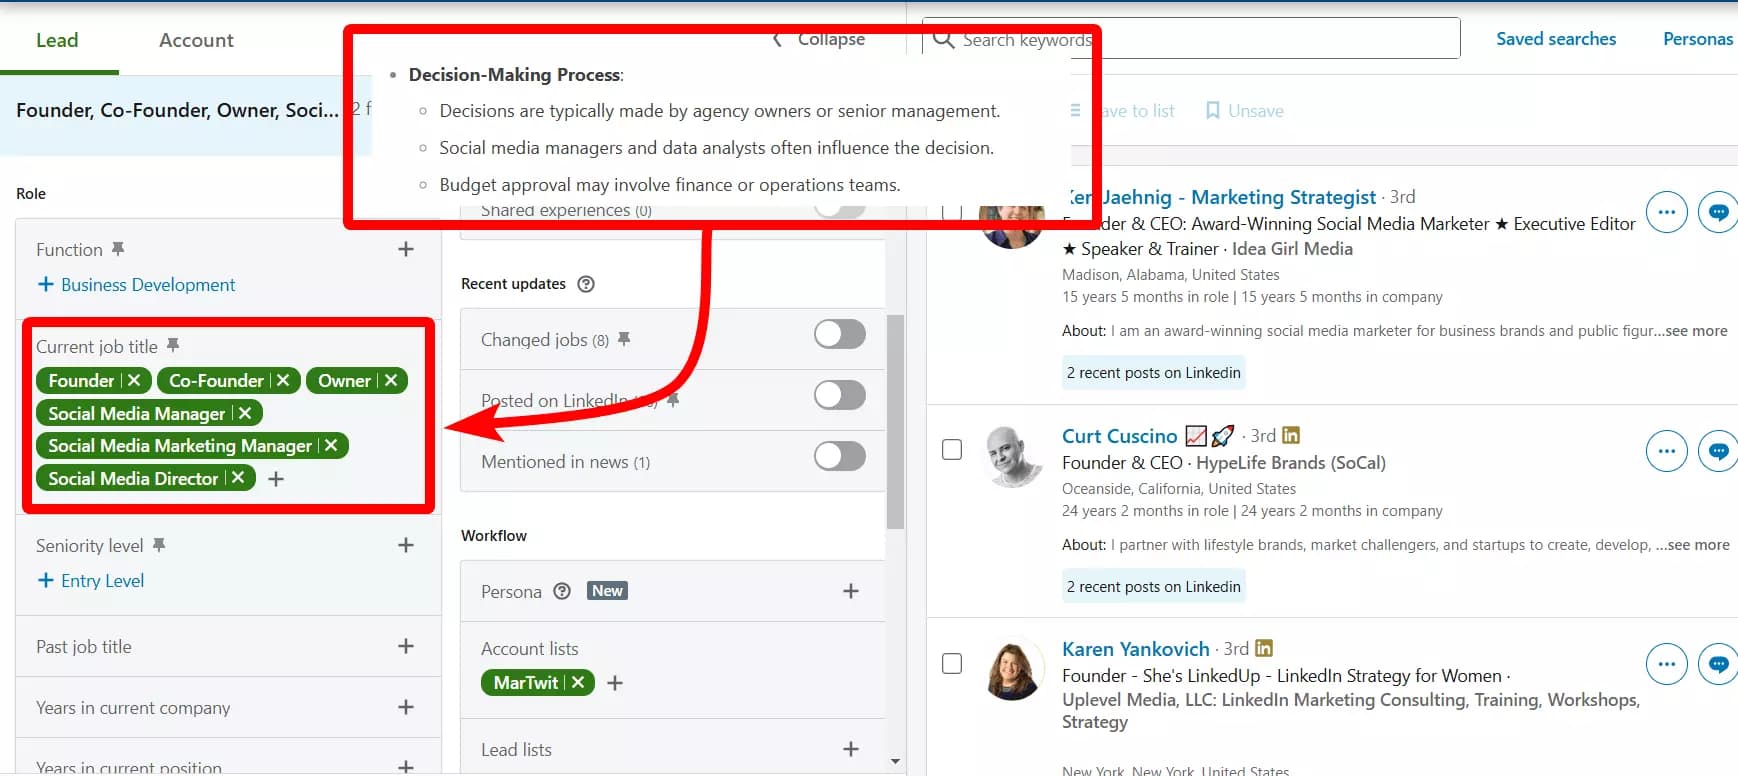This screenshot has height=776, width=1738.
Task: Click the pin icon beside Seniority level
Action: 159,544
